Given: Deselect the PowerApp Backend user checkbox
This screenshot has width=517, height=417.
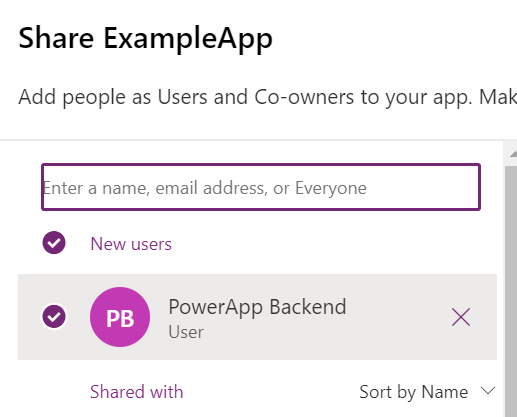Looking at the screenshot, I should pos(54,316).
